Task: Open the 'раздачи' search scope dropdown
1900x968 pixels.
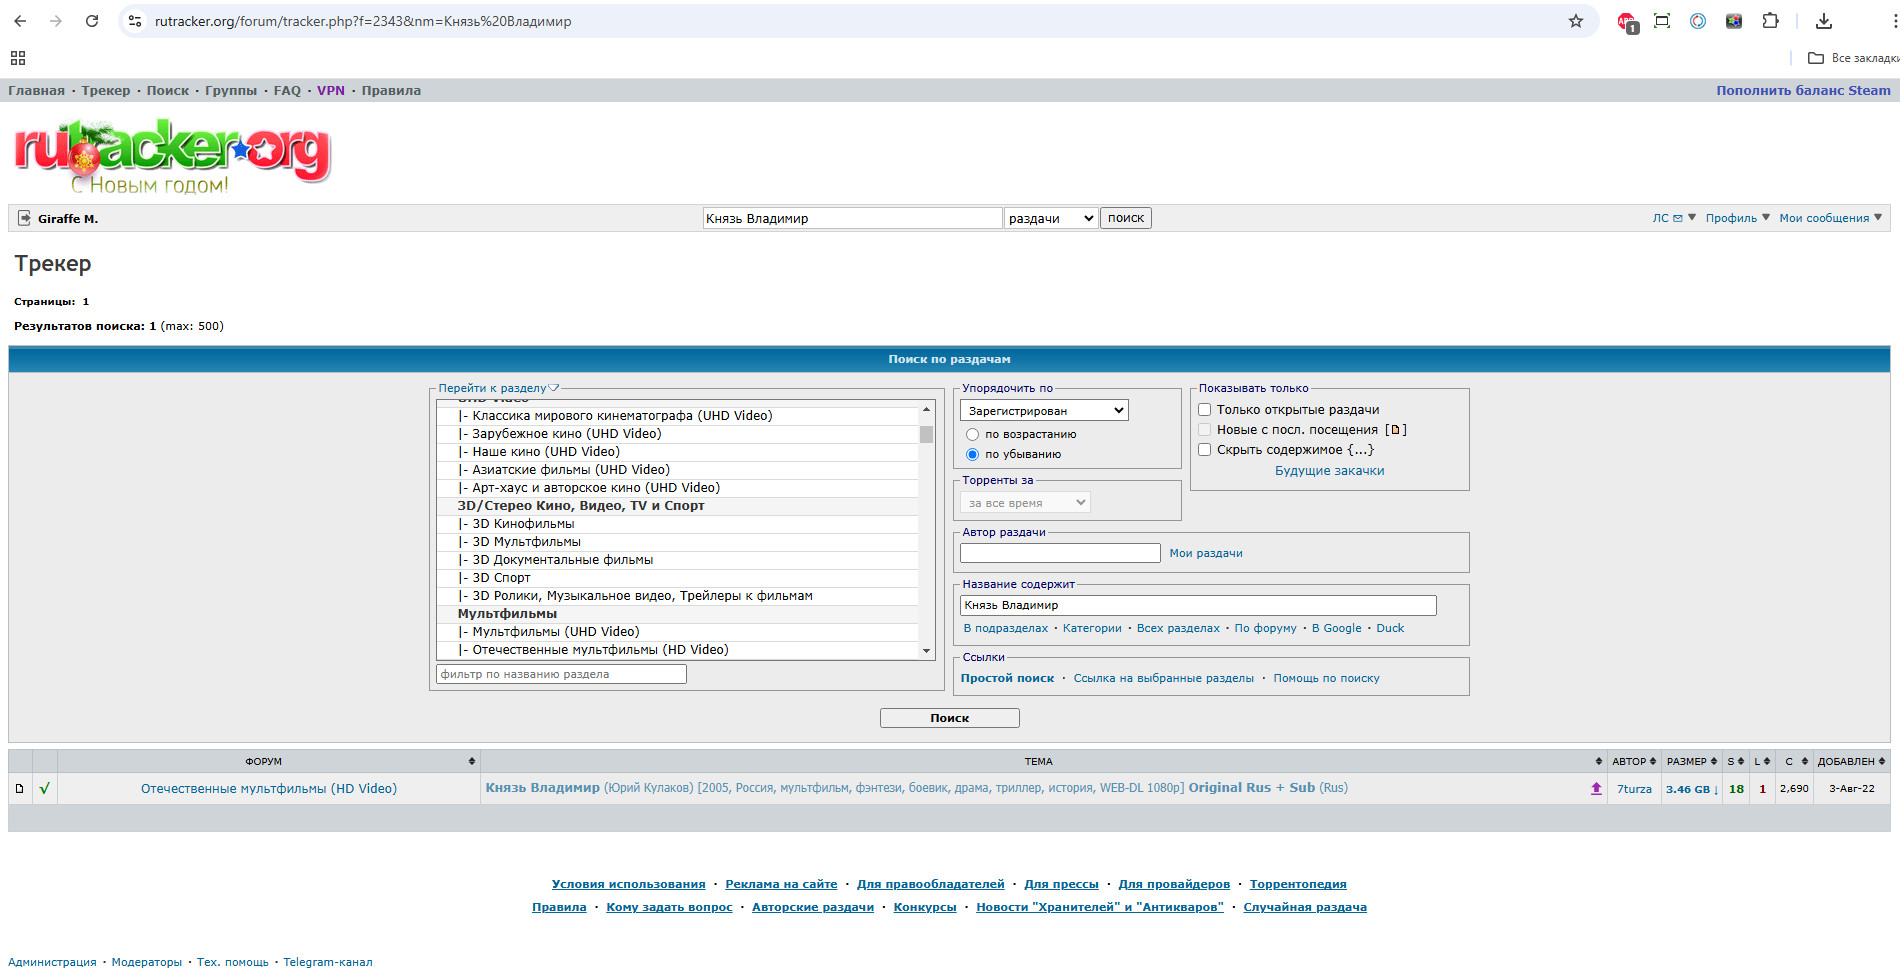Action: [1050, 219]
